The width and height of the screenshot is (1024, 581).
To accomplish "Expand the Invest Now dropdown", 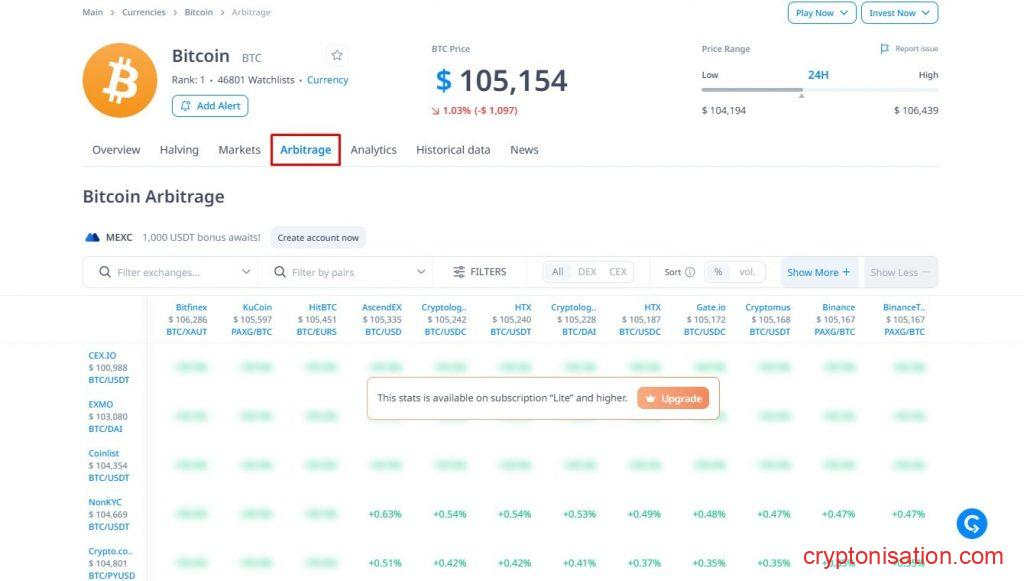I will tap(900, 13).
